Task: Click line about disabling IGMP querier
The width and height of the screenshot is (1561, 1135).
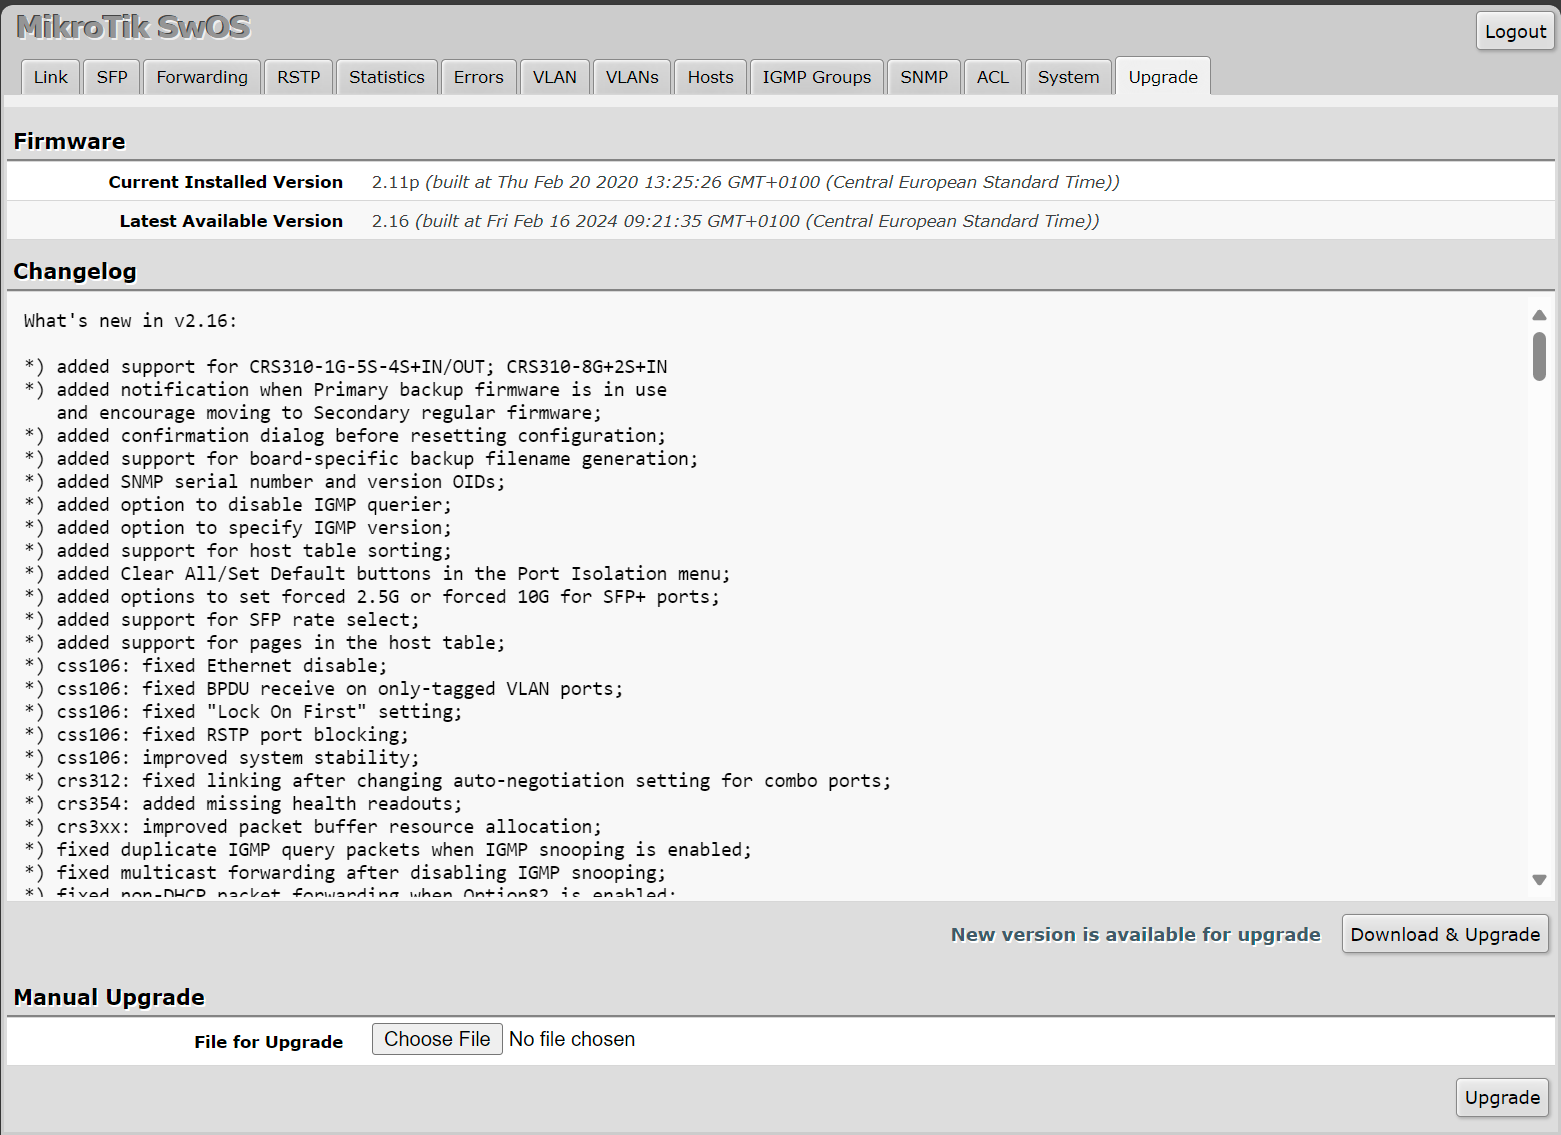Action: (x=238, y=505)
